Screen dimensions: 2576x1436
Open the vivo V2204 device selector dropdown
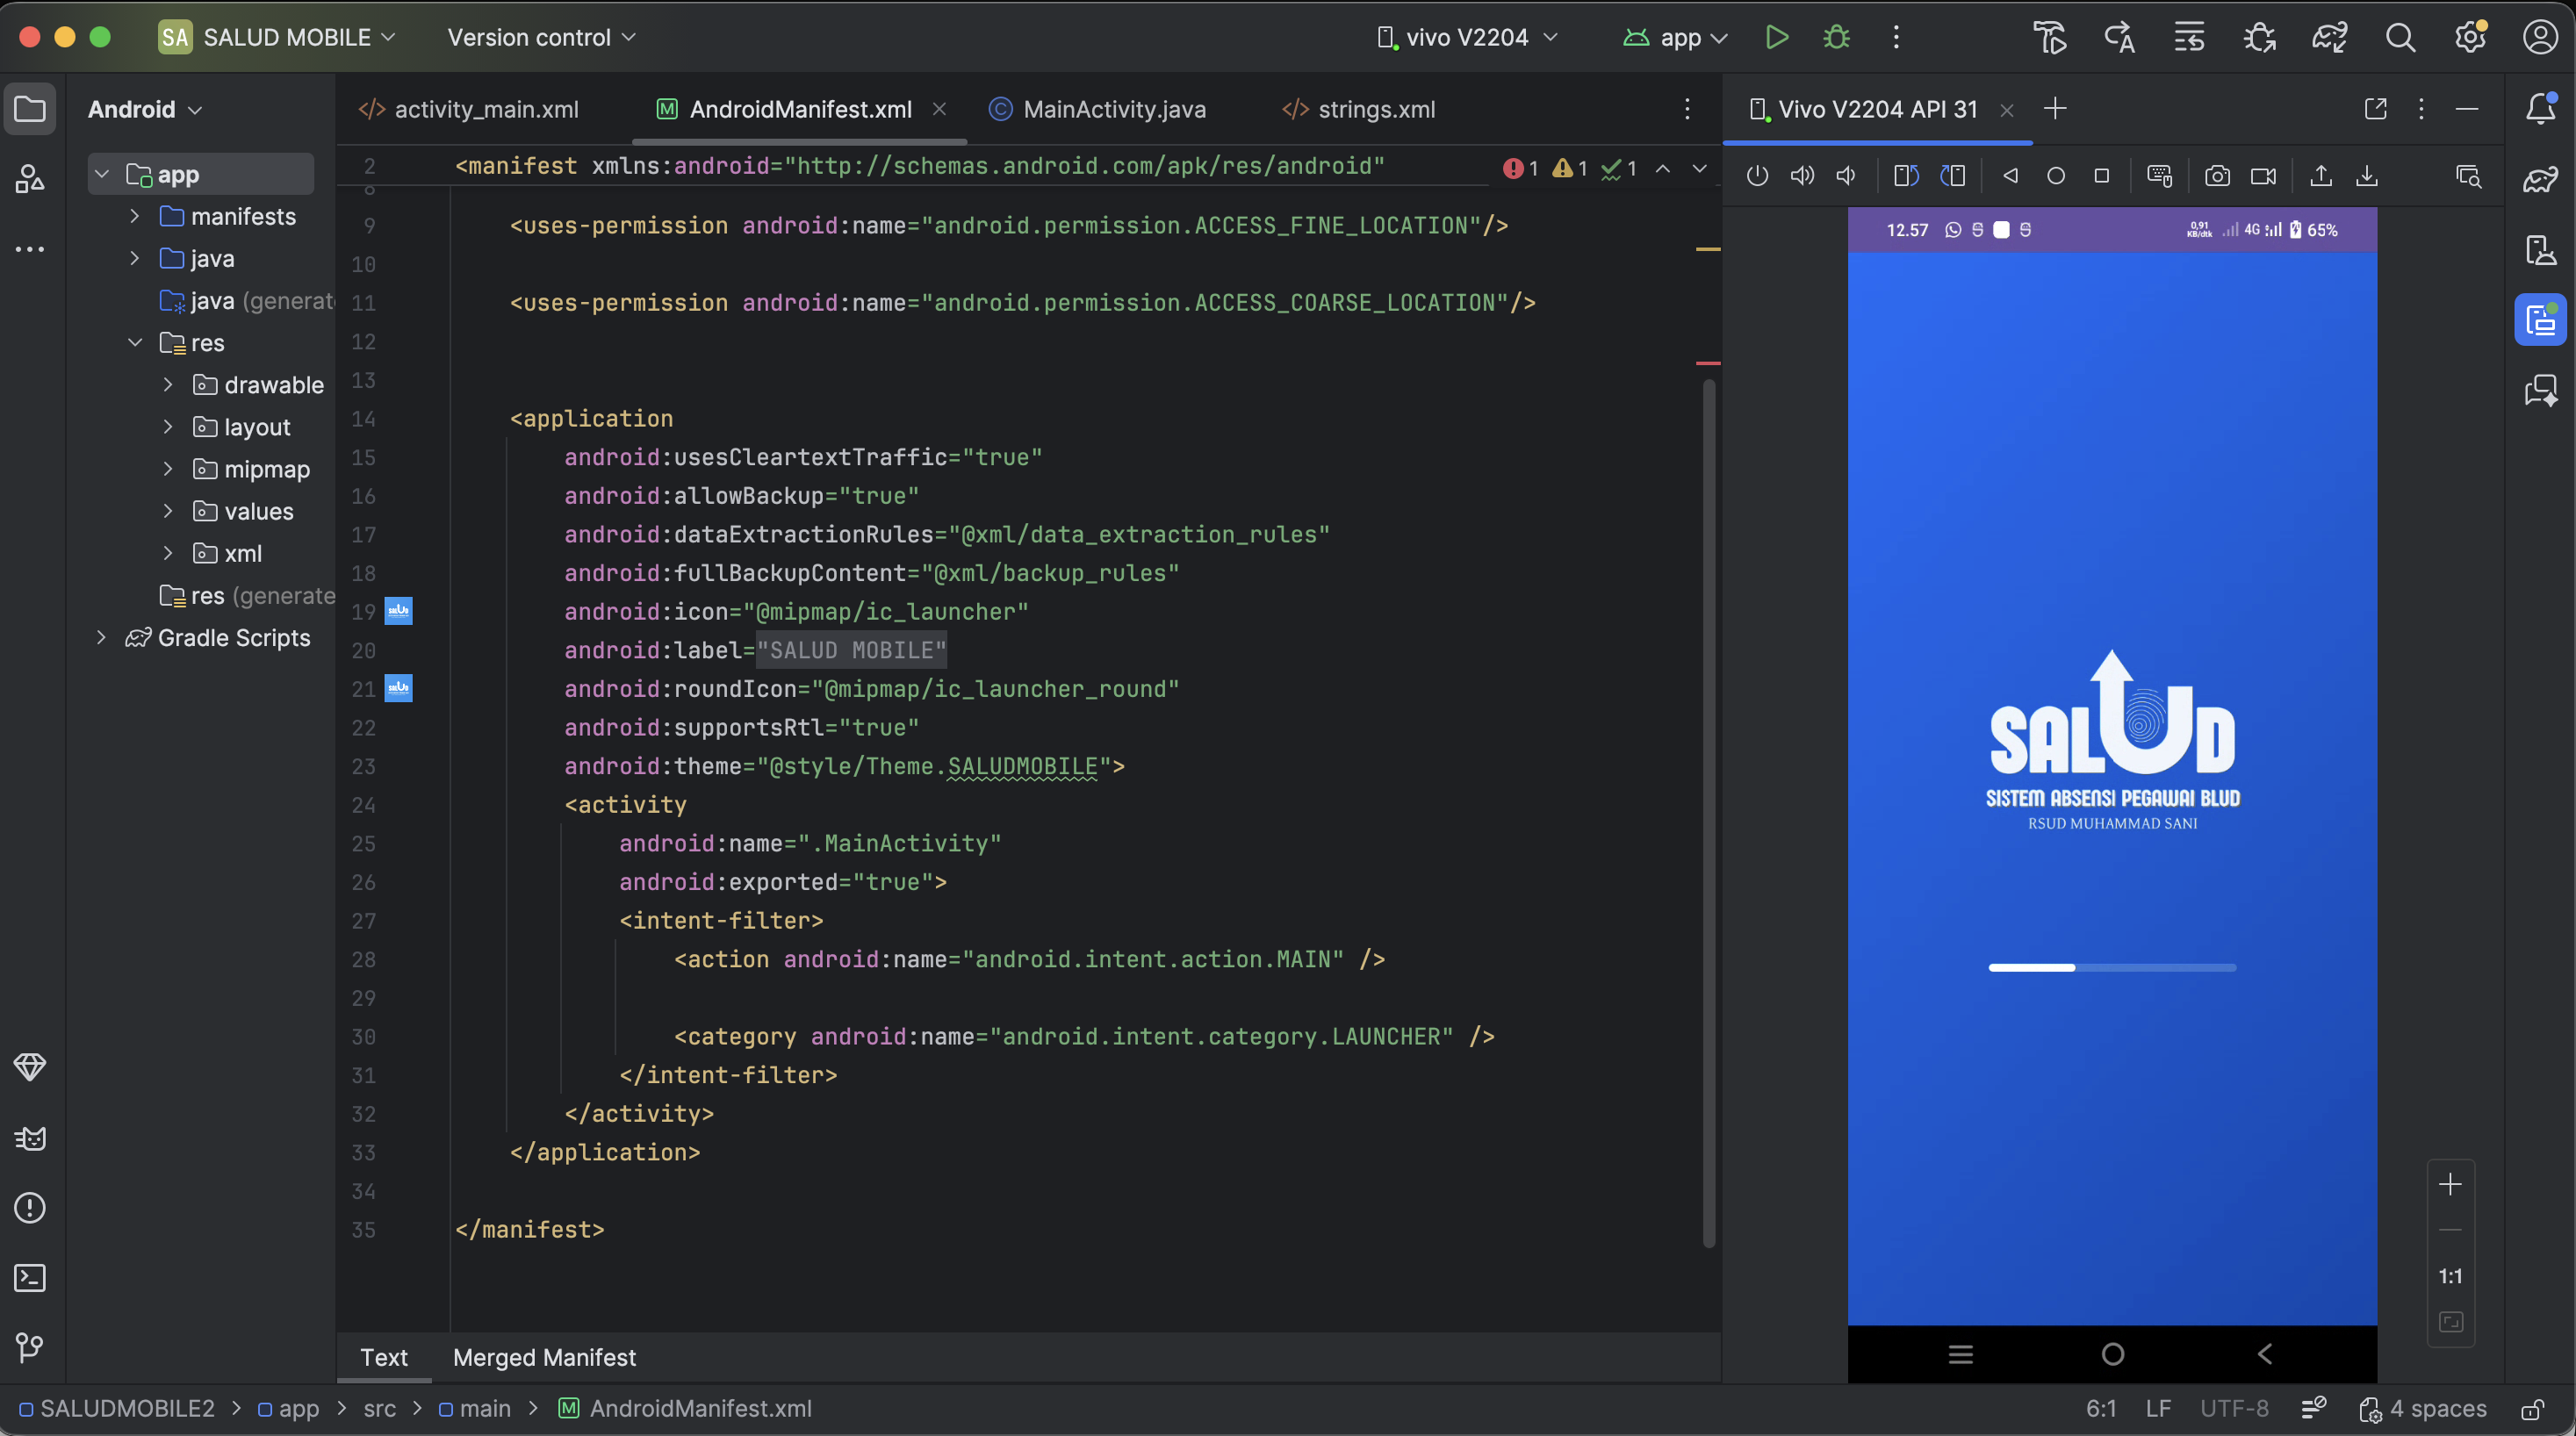coord(1467,38)
